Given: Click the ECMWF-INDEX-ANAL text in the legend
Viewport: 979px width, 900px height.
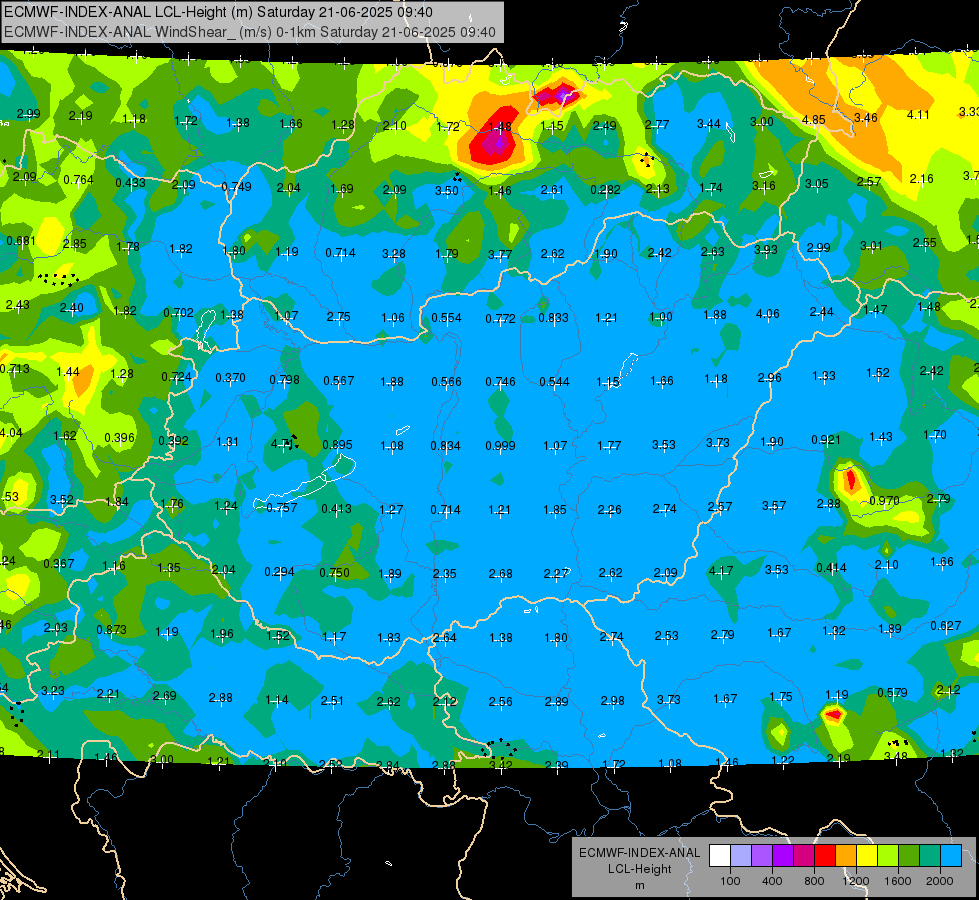Looking at the screenshot, I should pyautogui.click(x=640, y=853).
